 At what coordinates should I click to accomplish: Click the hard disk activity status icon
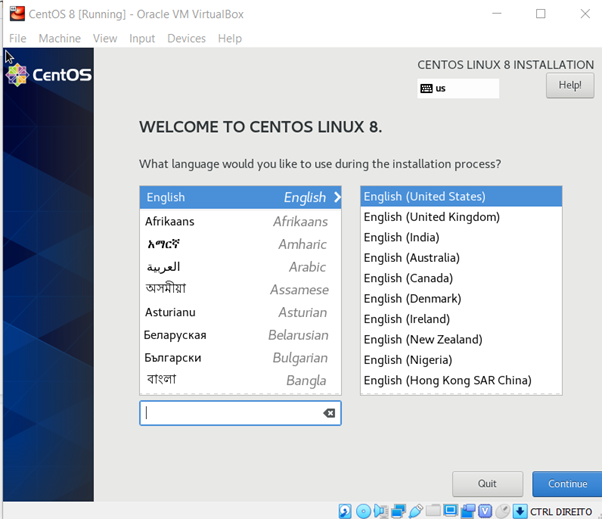tap(345, 511)
